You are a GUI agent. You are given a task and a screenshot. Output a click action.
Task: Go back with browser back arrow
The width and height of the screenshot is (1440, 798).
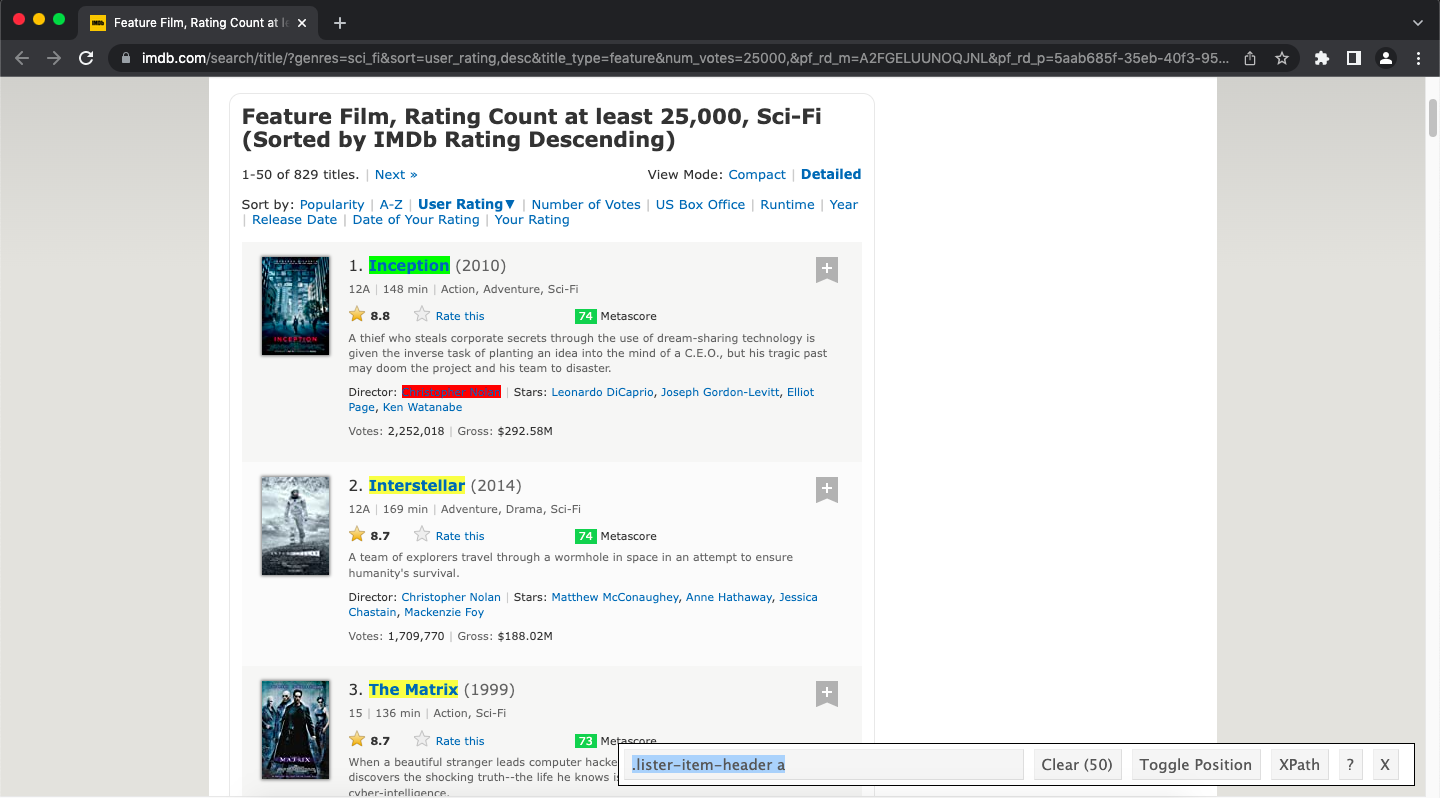[x=22, y=58]
